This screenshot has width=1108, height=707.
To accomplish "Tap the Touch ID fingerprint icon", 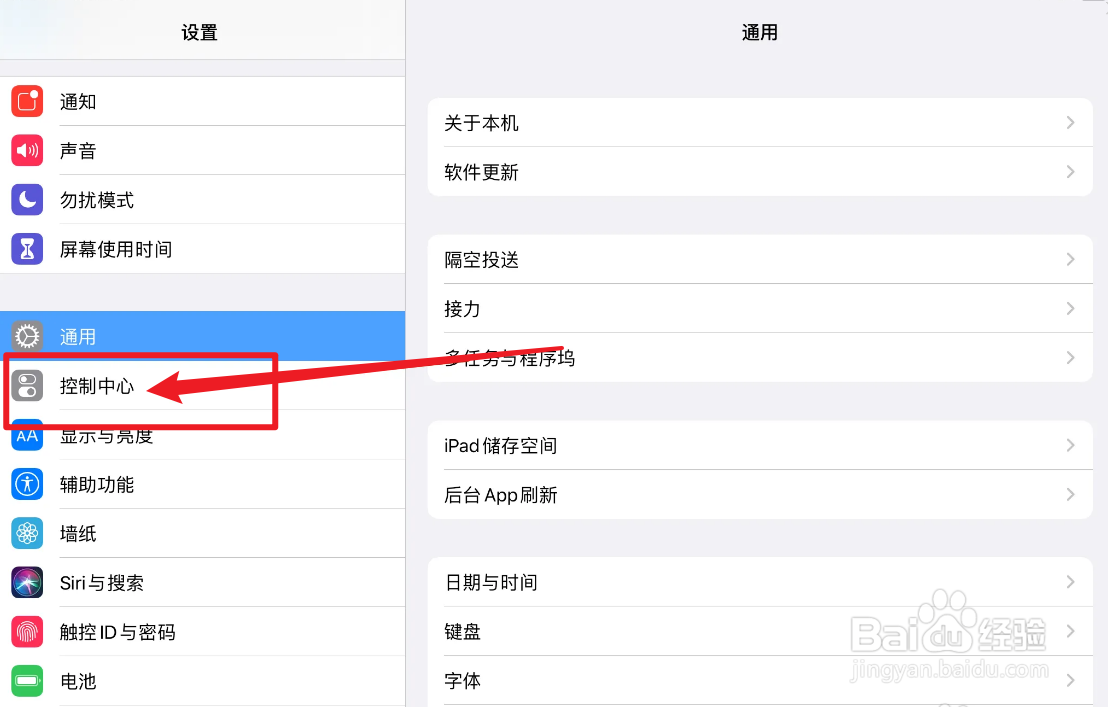I will 27,632.
